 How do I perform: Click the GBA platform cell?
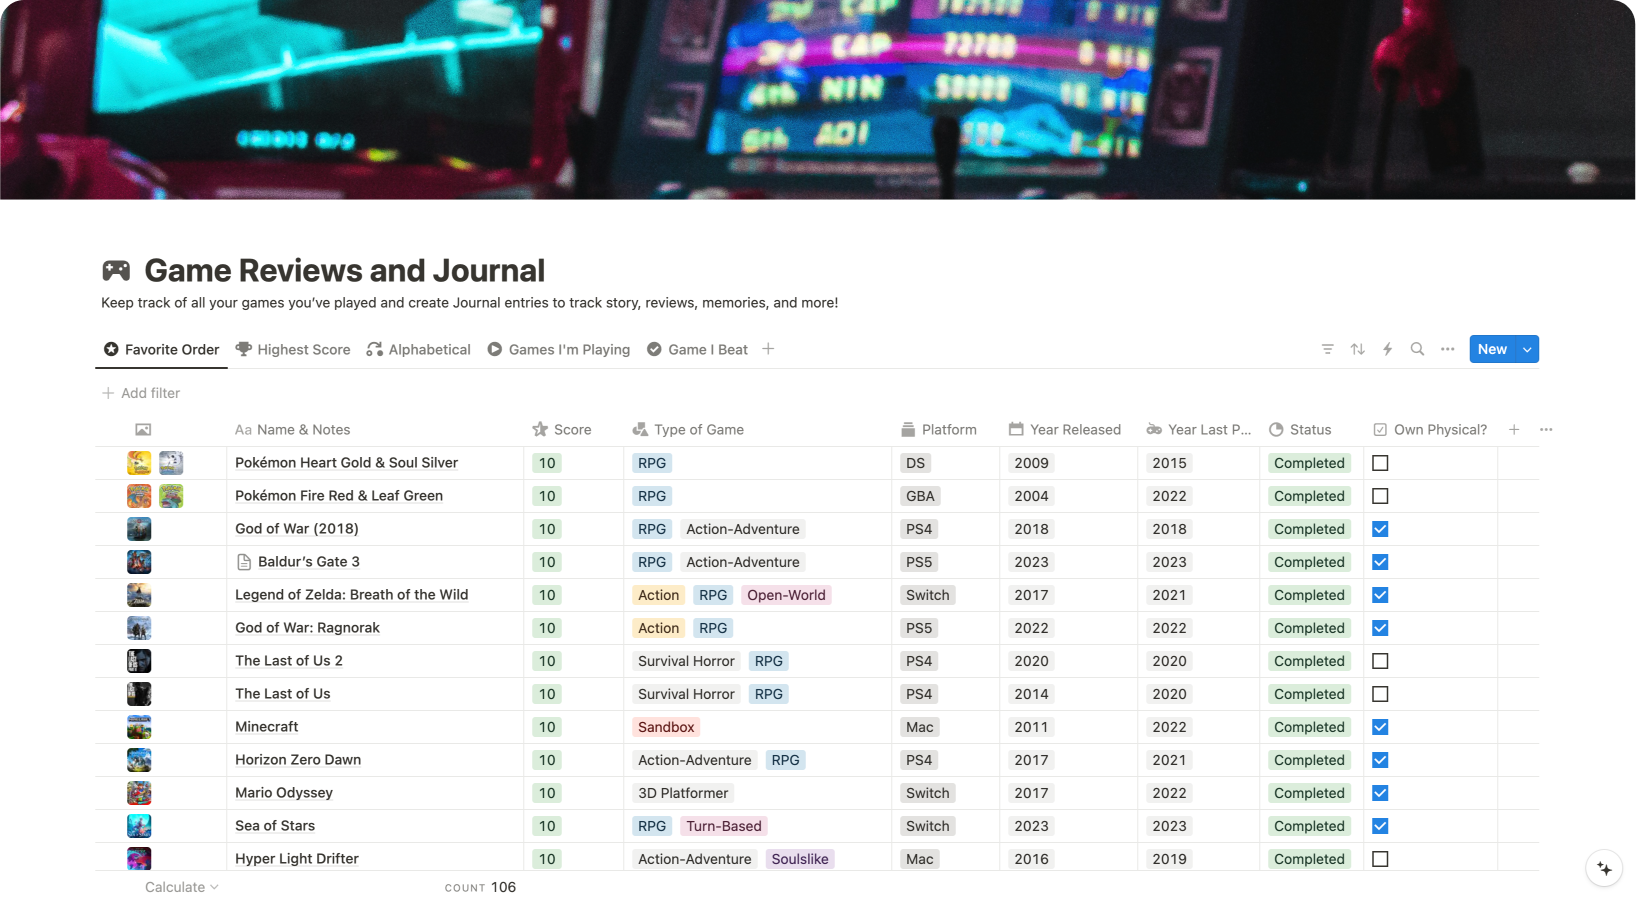pos(920,496)
